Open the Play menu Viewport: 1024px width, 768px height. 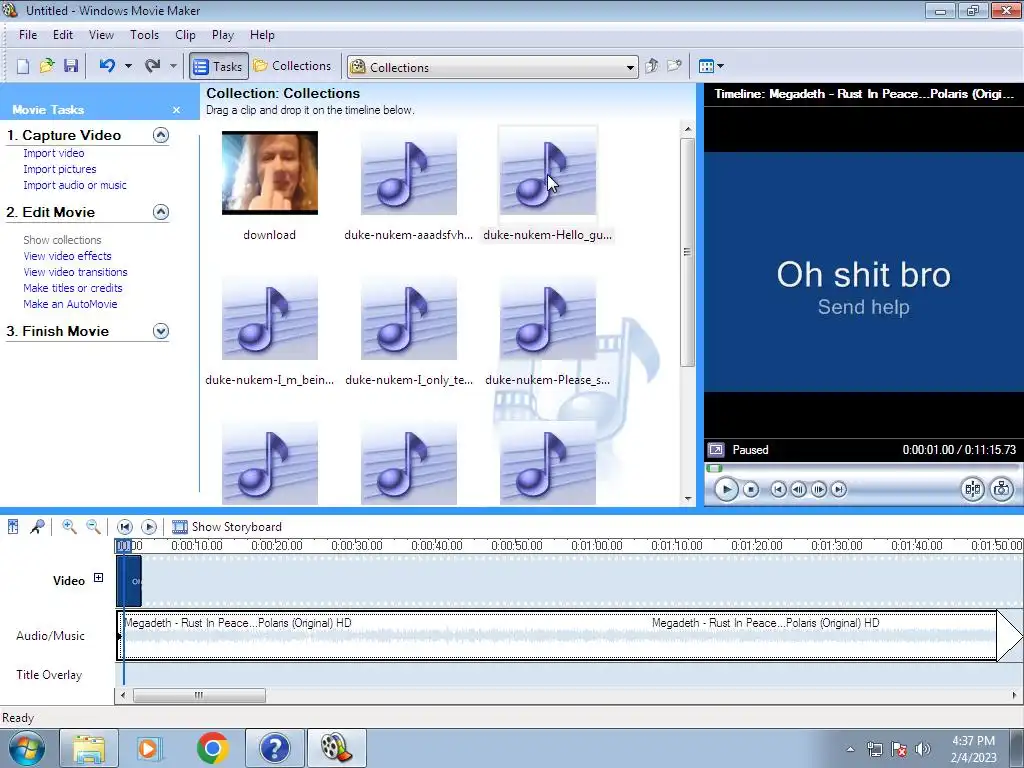223,35
